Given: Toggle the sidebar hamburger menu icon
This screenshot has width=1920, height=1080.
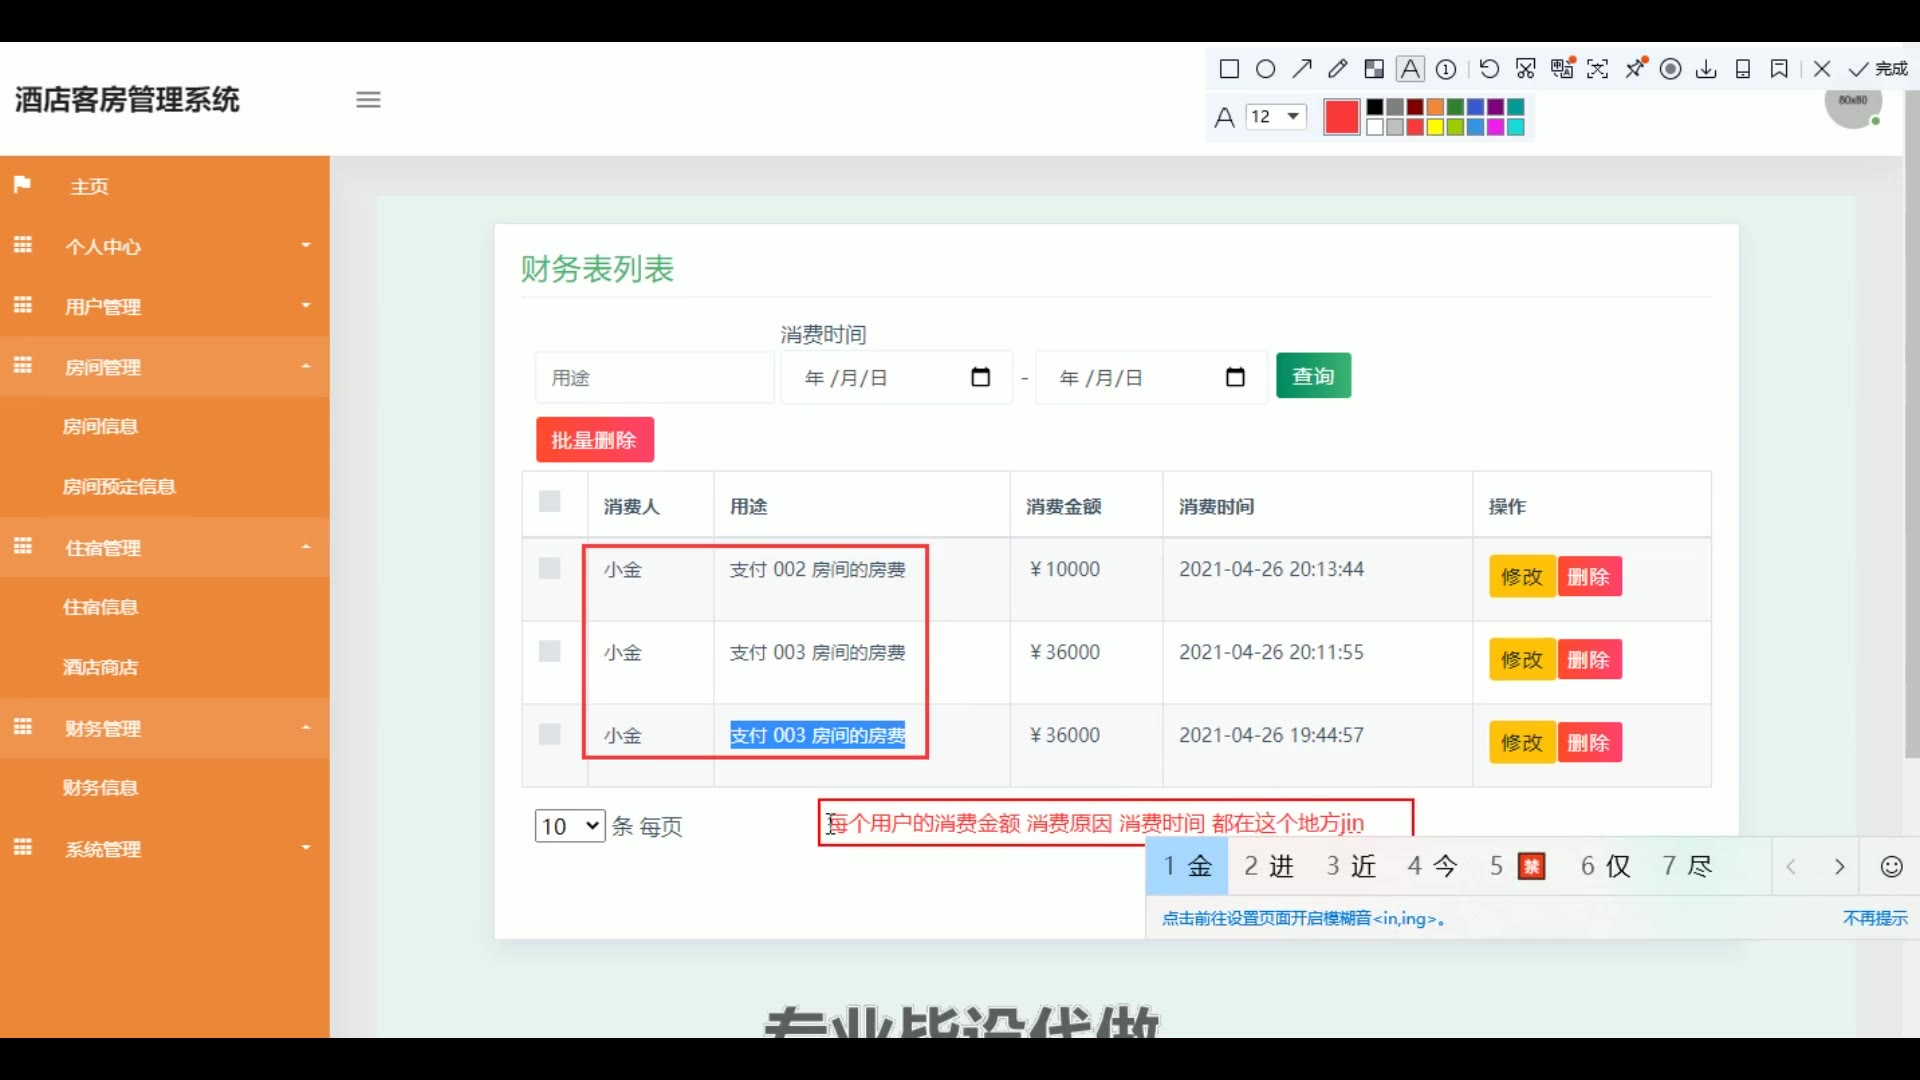Looking at the screenshot, I should coord(368,100).
